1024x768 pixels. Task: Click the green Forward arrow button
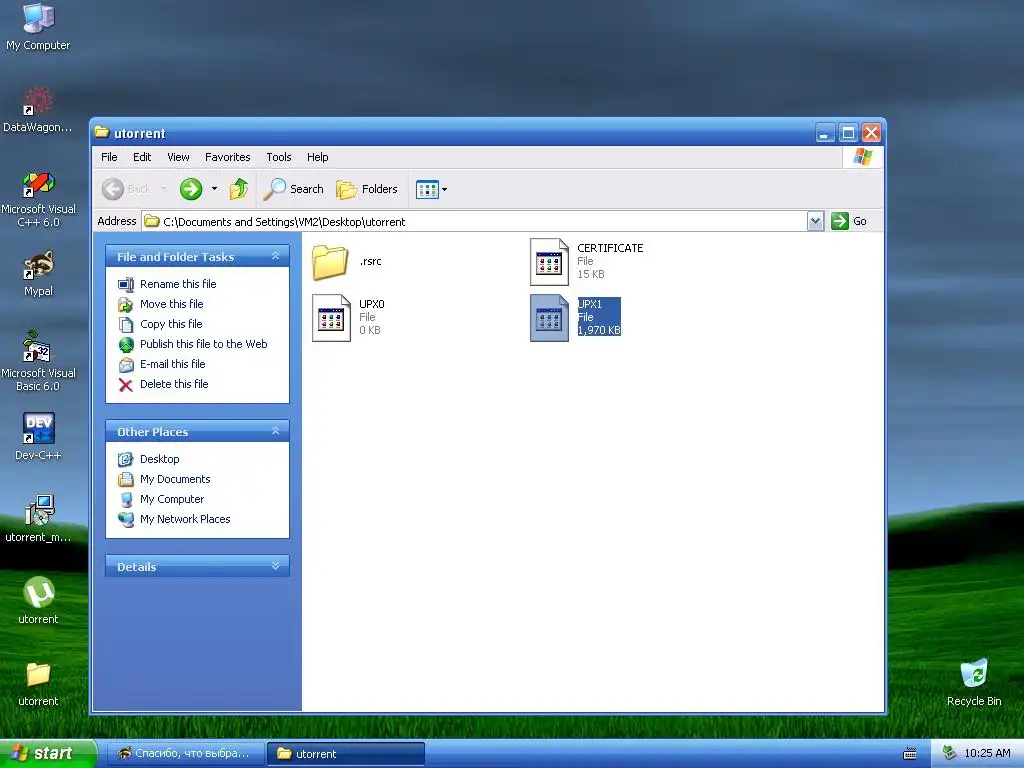(191, 189)
